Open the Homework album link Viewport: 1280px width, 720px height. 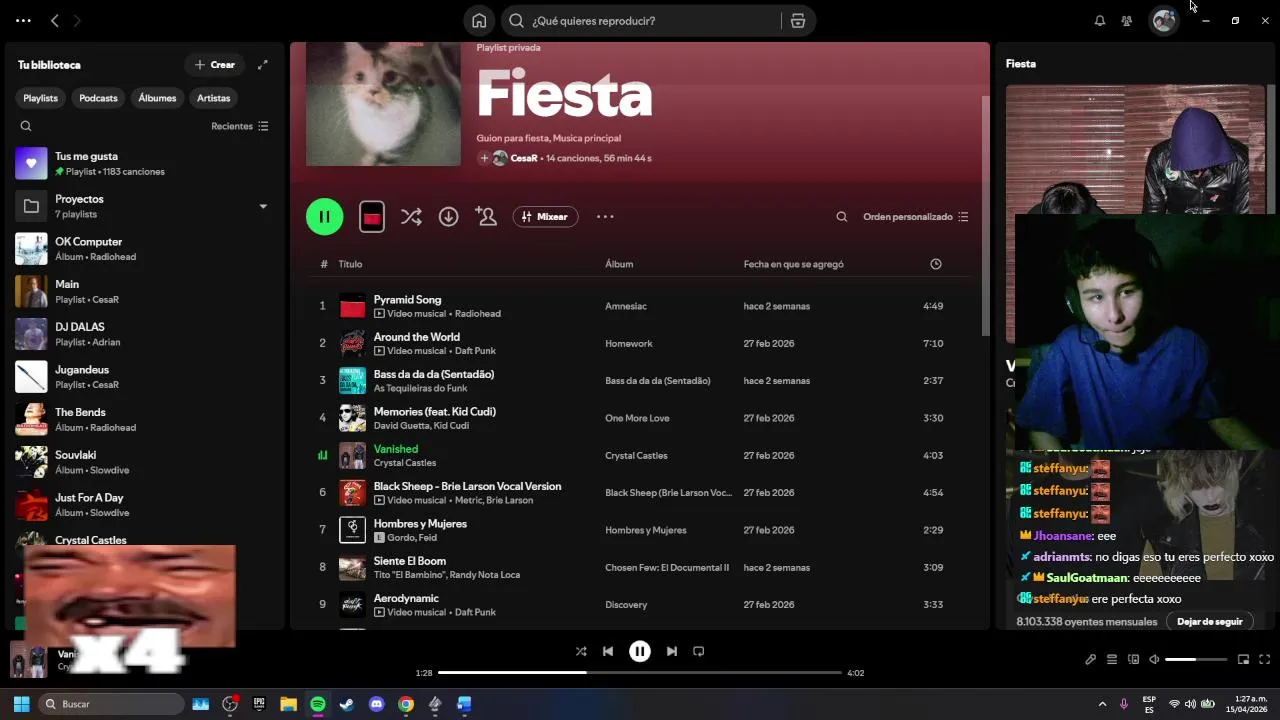click(629, 343)
